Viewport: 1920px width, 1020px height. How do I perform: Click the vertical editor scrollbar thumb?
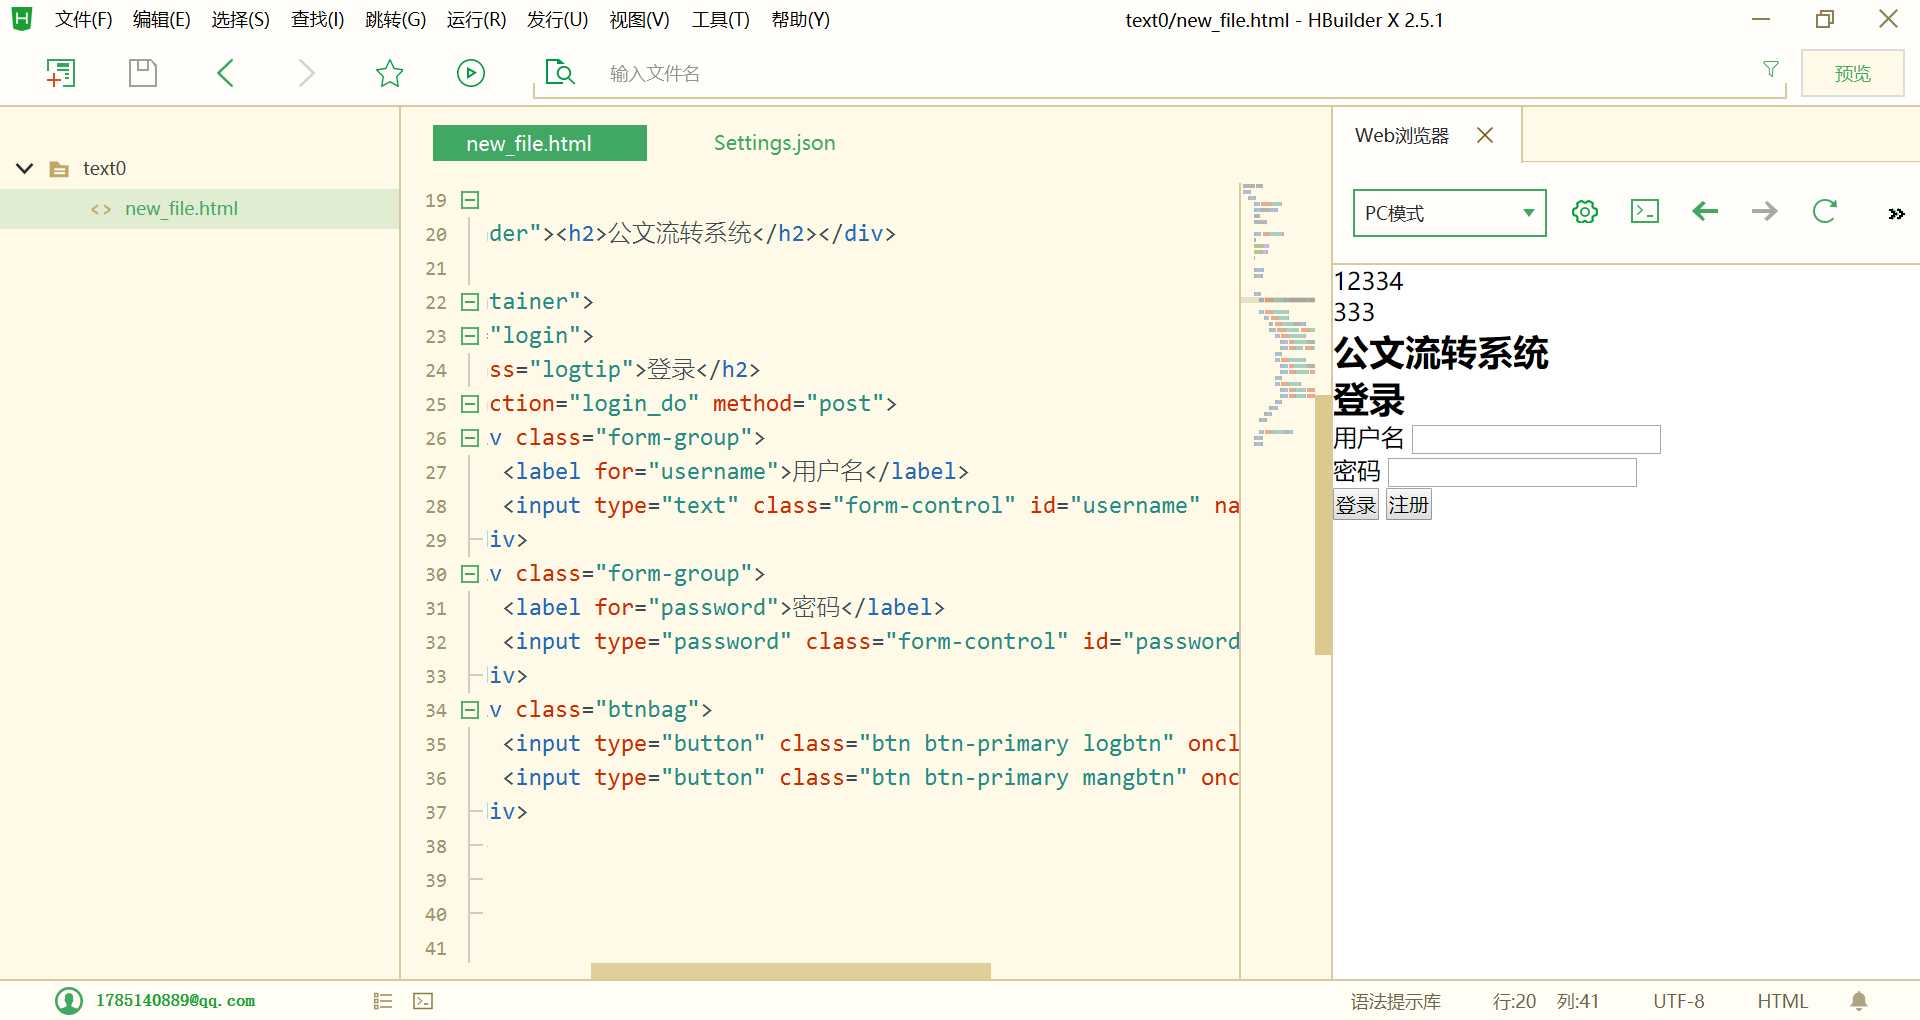[1322, 525]
